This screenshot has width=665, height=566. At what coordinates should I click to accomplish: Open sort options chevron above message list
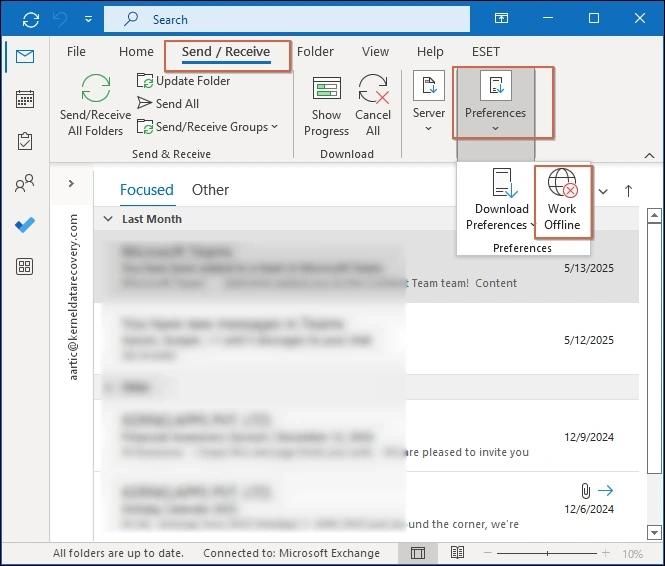pyautogui.click(x=603, y=191)
